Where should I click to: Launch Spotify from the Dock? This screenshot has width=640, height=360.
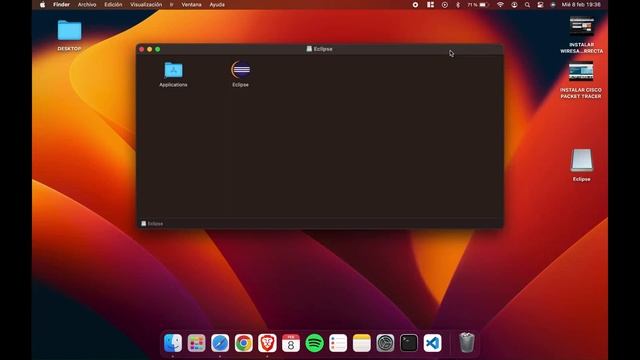coord(314,343)
